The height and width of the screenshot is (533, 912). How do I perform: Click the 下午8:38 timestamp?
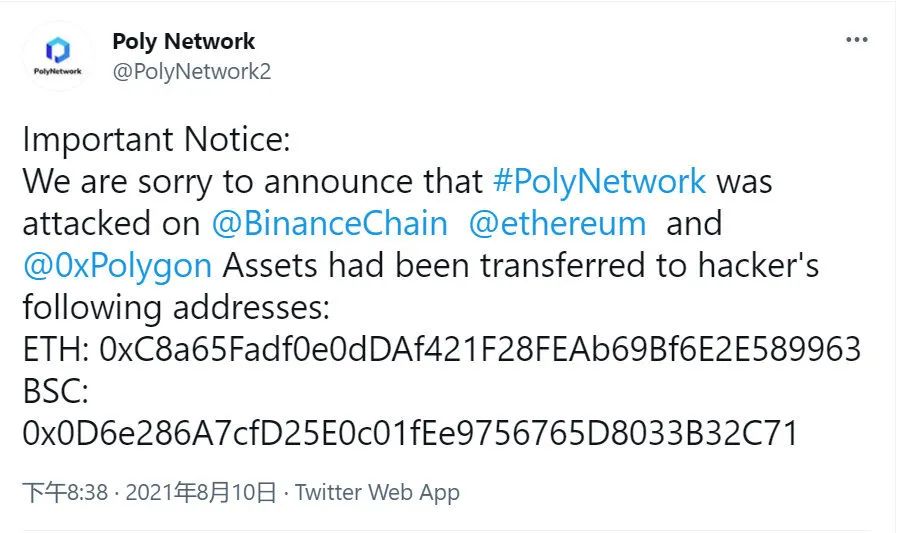[x=65, y=492]
